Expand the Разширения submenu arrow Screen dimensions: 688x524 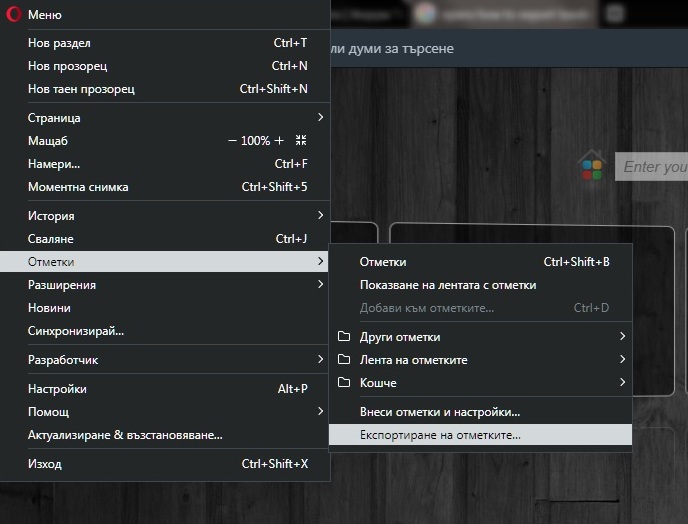pyautogui.click(x=320, y=285)
